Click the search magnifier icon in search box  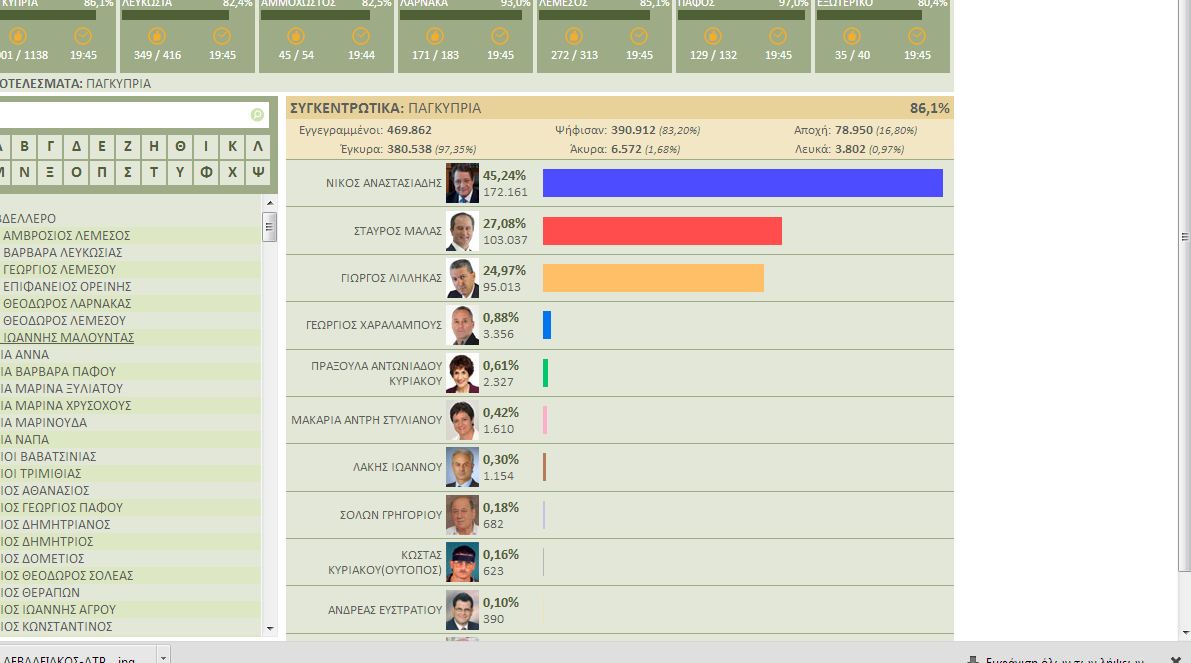(x=257, y=115)
